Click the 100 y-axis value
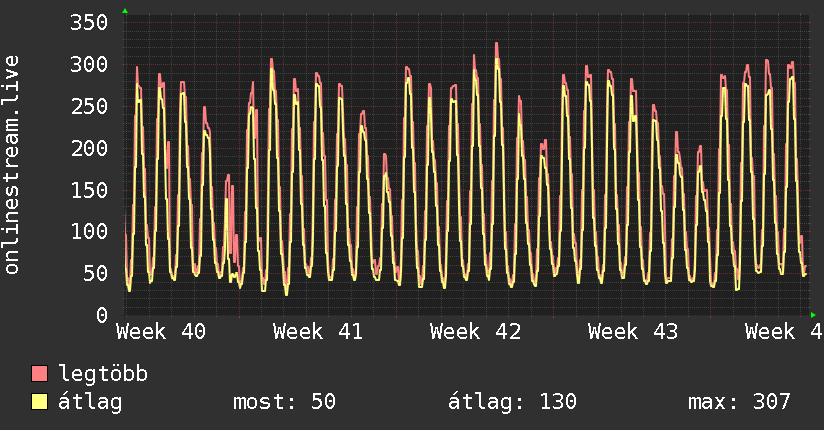824x430 pixels. click(x=89, y=231)
